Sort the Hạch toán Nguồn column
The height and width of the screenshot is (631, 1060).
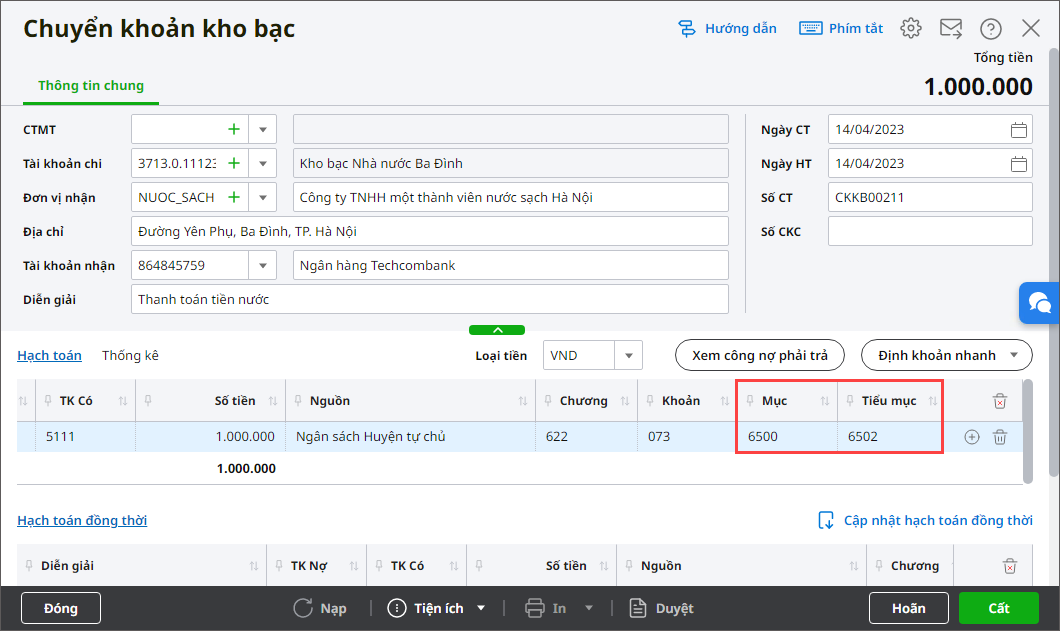pos(523,401)
